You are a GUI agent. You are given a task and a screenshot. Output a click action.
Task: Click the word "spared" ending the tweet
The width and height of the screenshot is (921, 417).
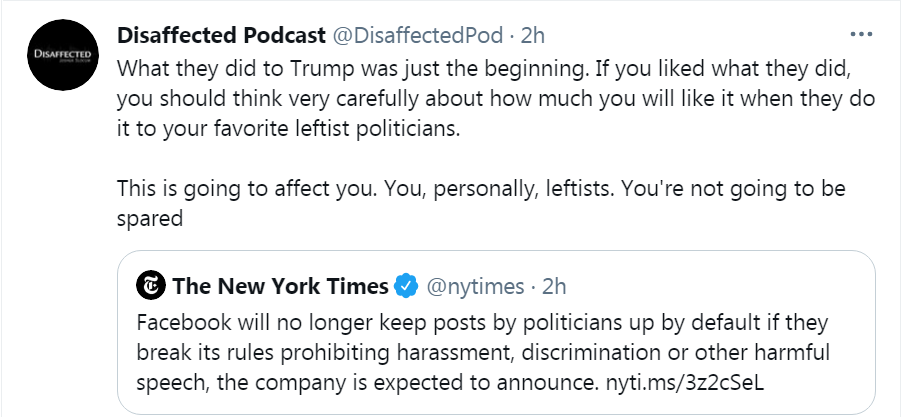point(150,218)
